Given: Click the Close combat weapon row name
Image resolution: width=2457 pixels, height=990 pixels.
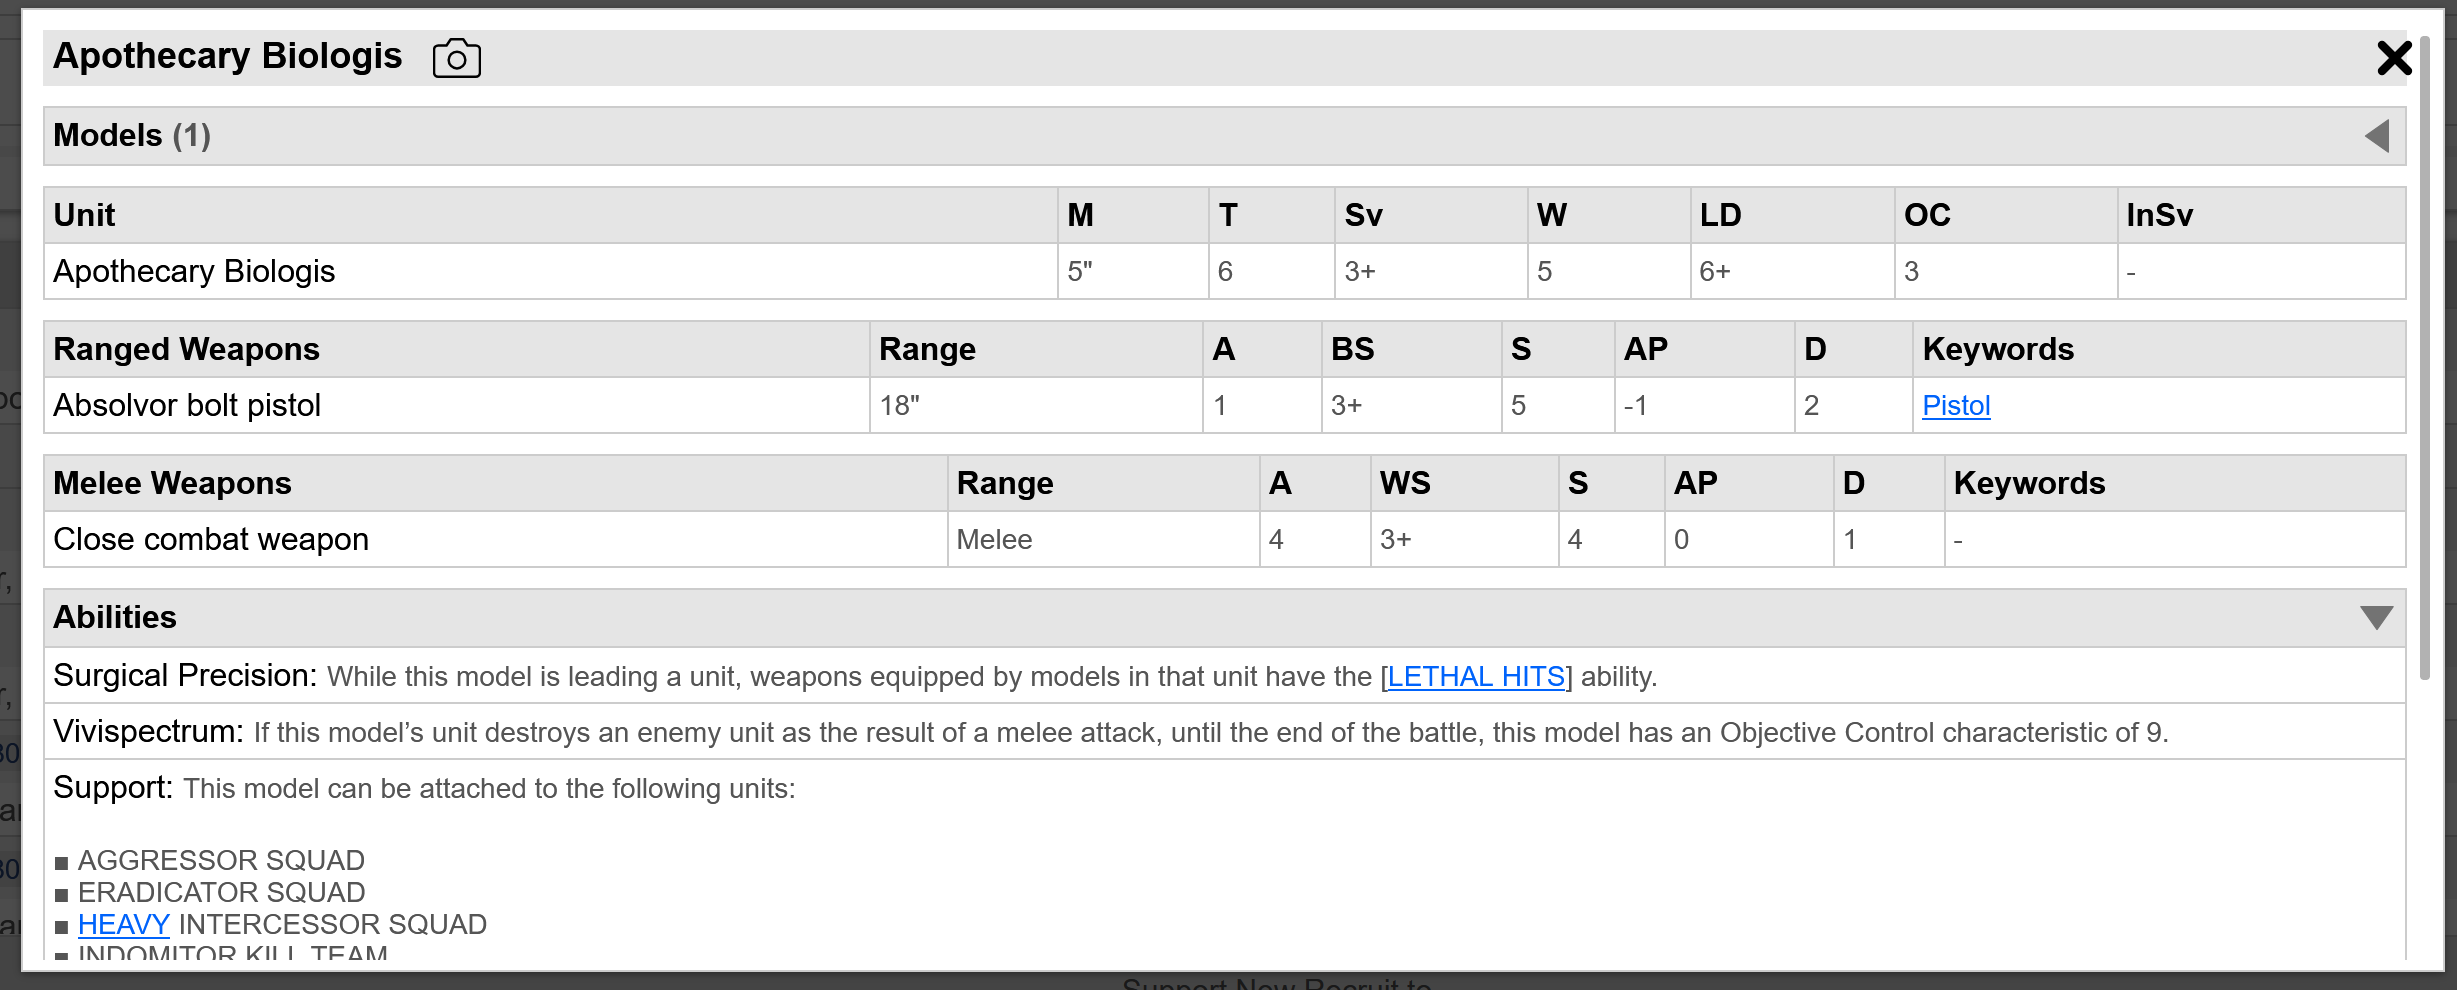Looking at the screenshot, I should tap(211, 539).
